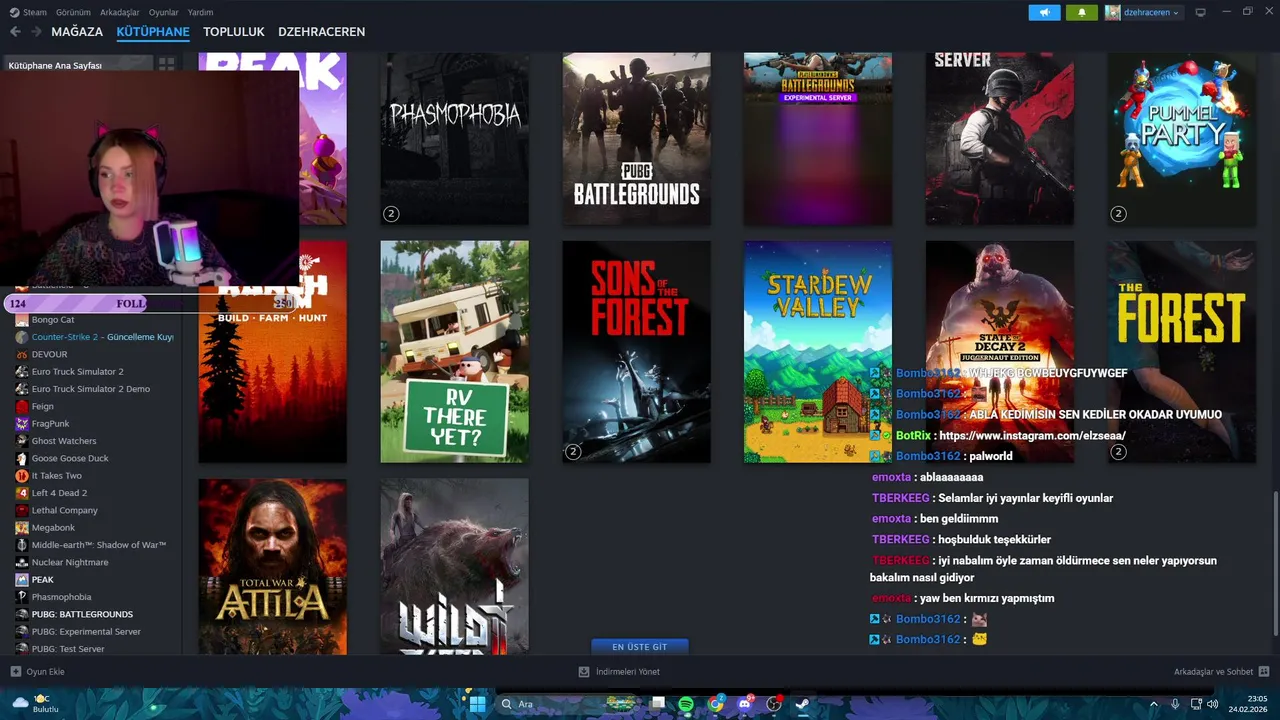1280x720 pixels.
Task: Open Steam icon in the taskbar
Action: (x=802, y=704)
